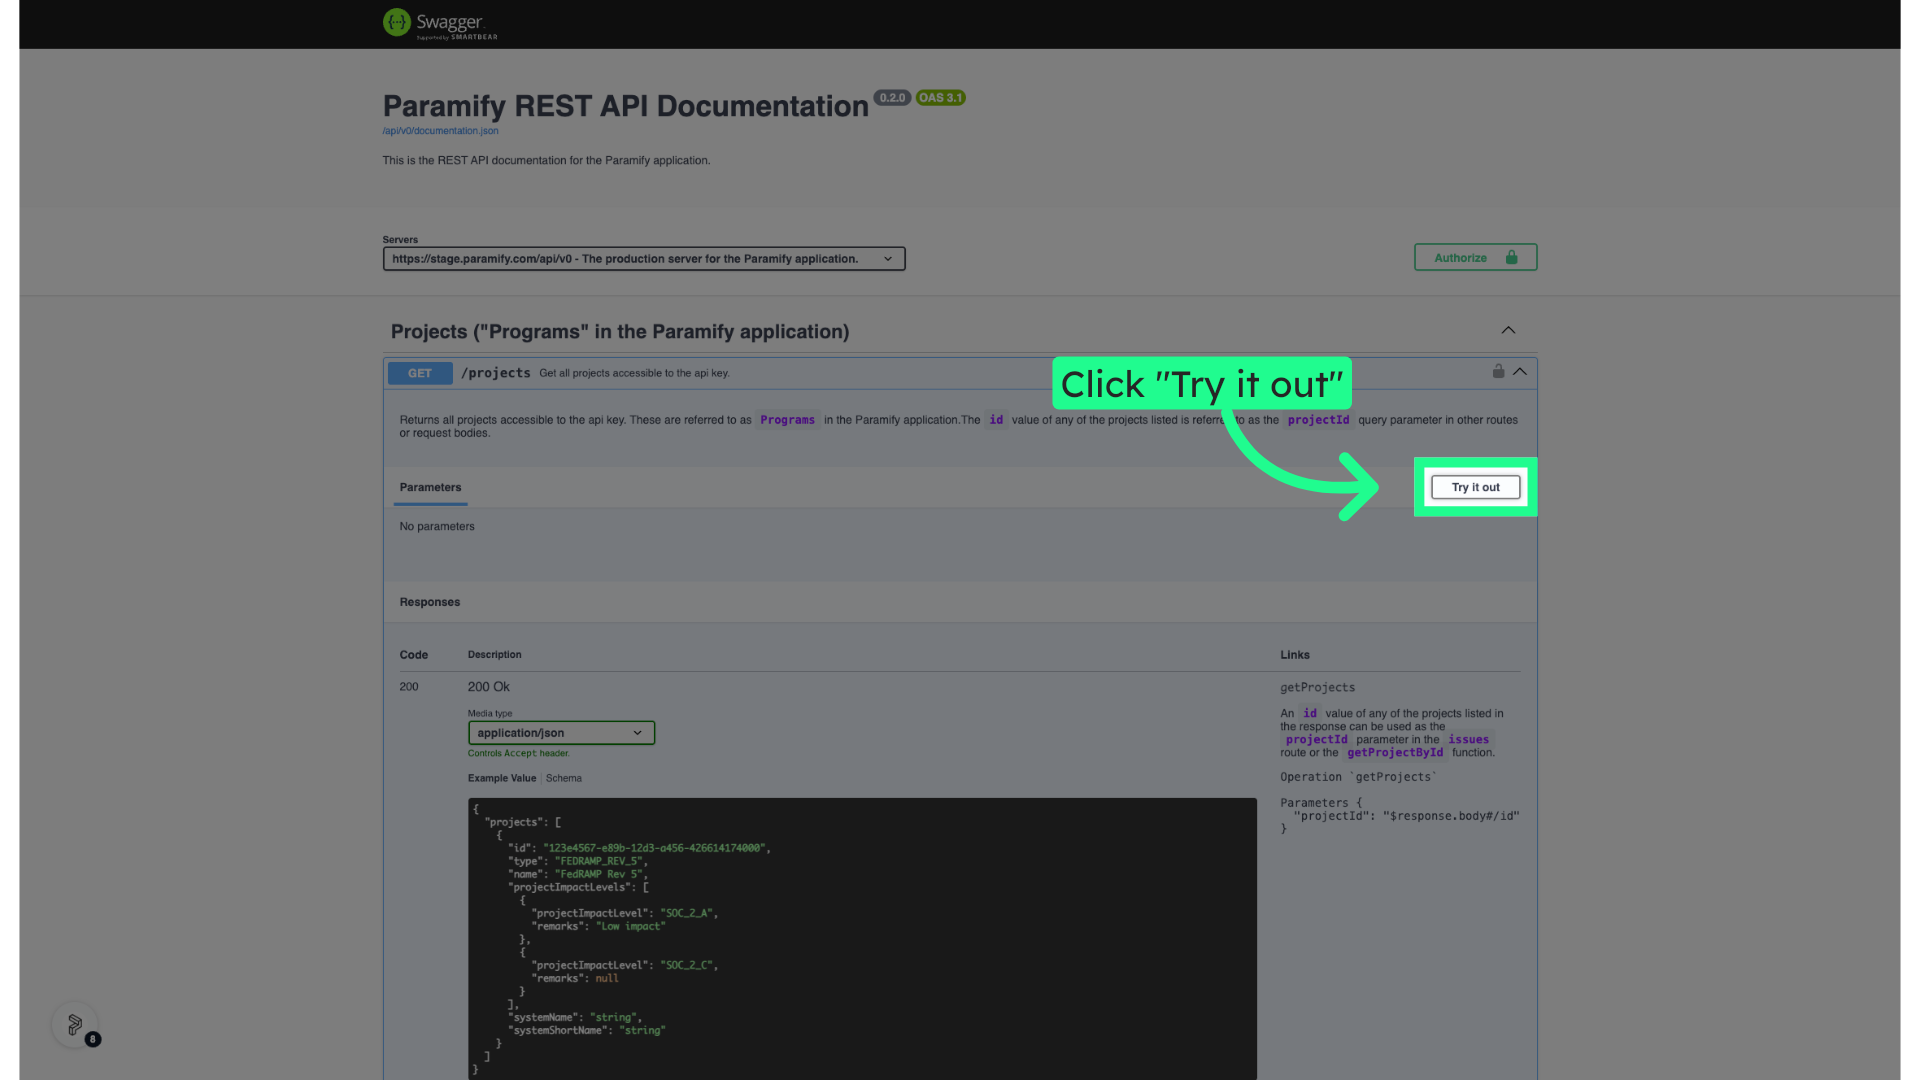Open the Servers dropdown selector

click(x=644, y=259)
